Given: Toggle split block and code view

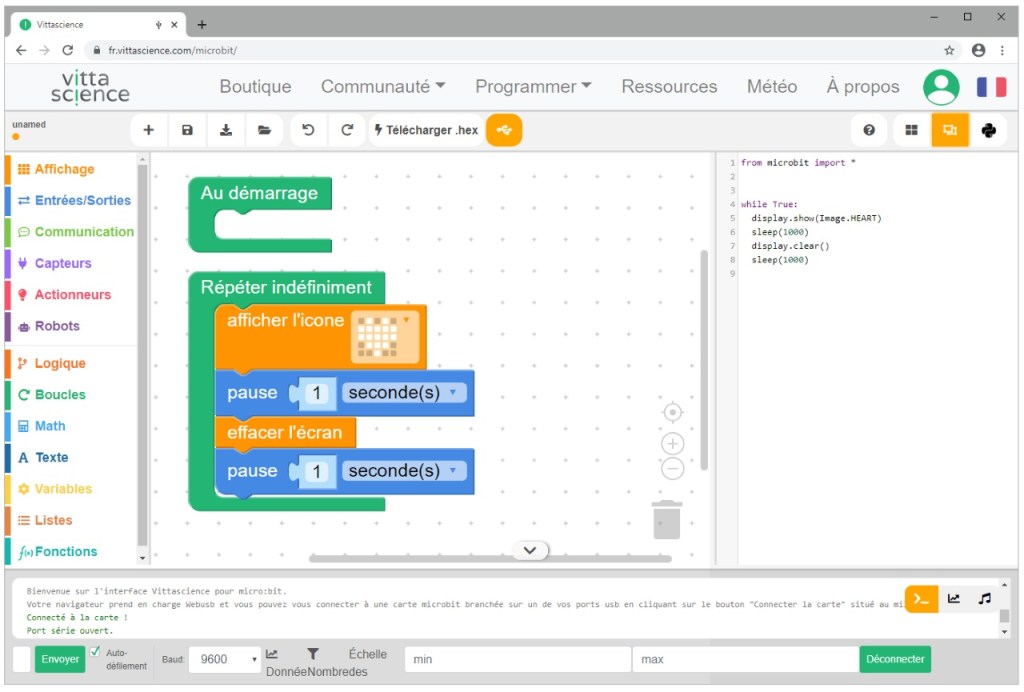Looking at the screenshot, I should click(948, 130).
